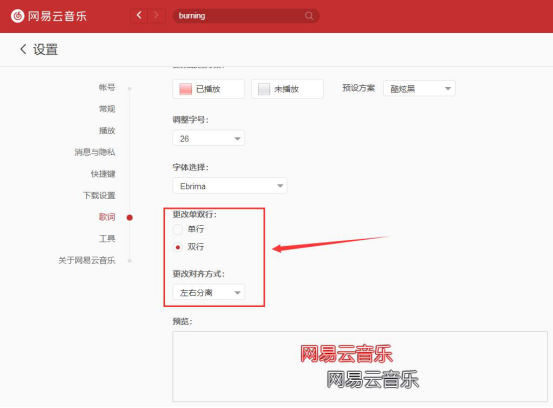The width and height of the screenshot is (553, 408).
Task: Click the 调整字号 label
Action: click(190, 120)
